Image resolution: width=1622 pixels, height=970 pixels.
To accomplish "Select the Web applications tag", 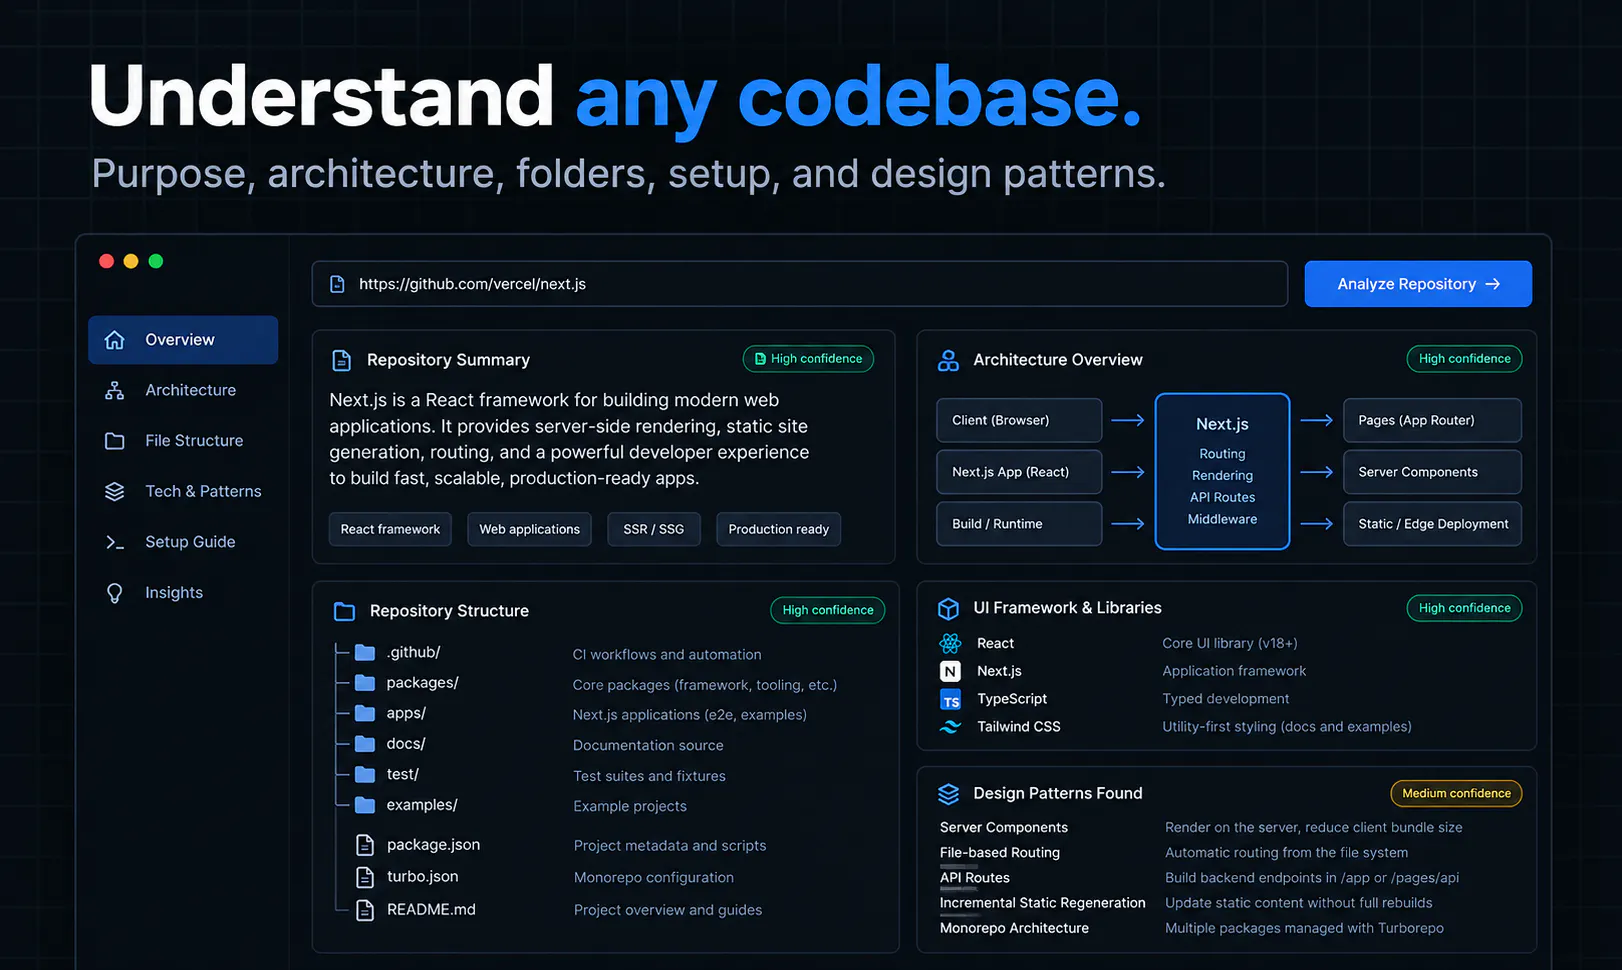I will click(529, 529).
